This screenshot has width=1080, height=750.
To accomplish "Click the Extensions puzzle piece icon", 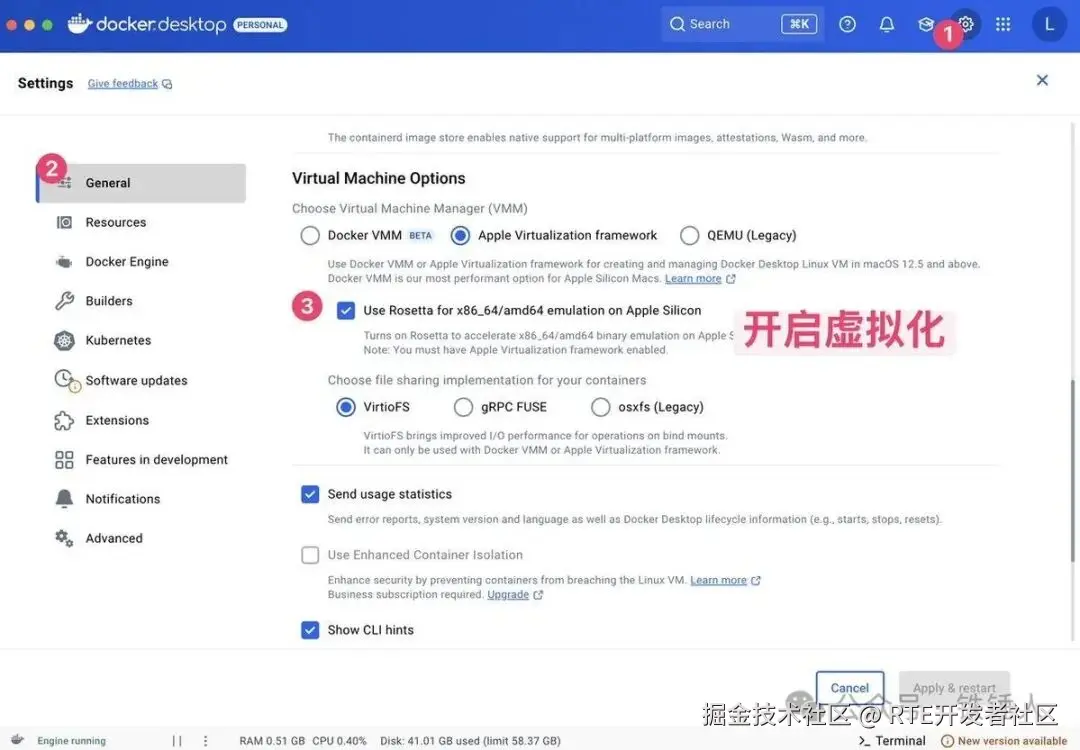I will (x=64, y=420).
